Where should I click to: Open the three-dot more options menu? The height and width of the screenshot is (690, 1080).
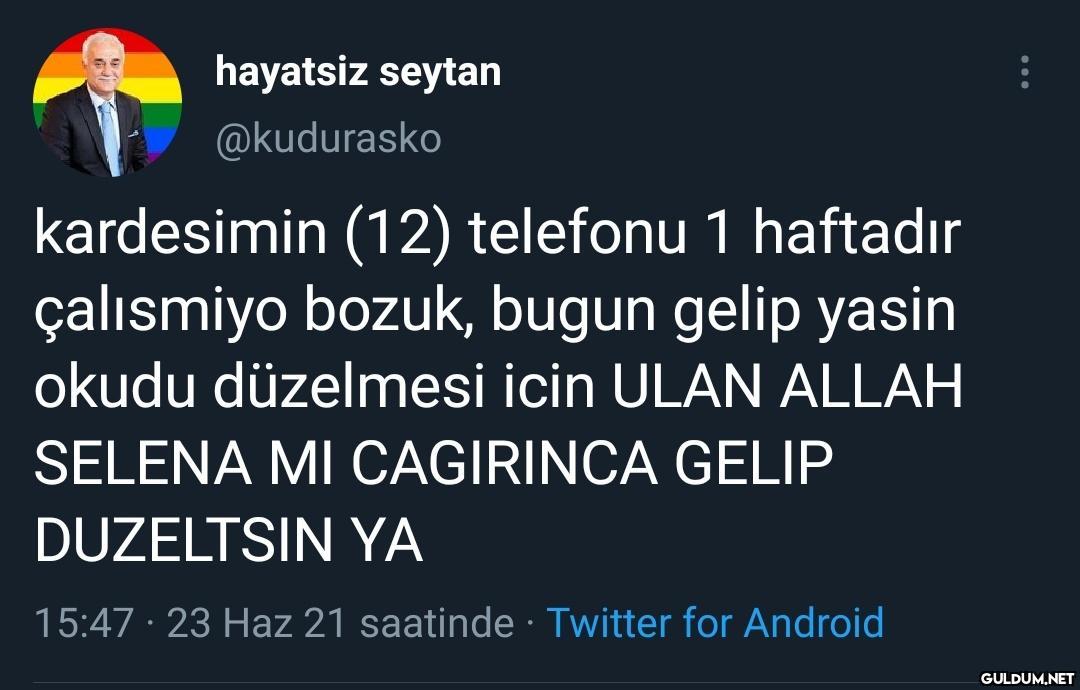point(1025,72)
